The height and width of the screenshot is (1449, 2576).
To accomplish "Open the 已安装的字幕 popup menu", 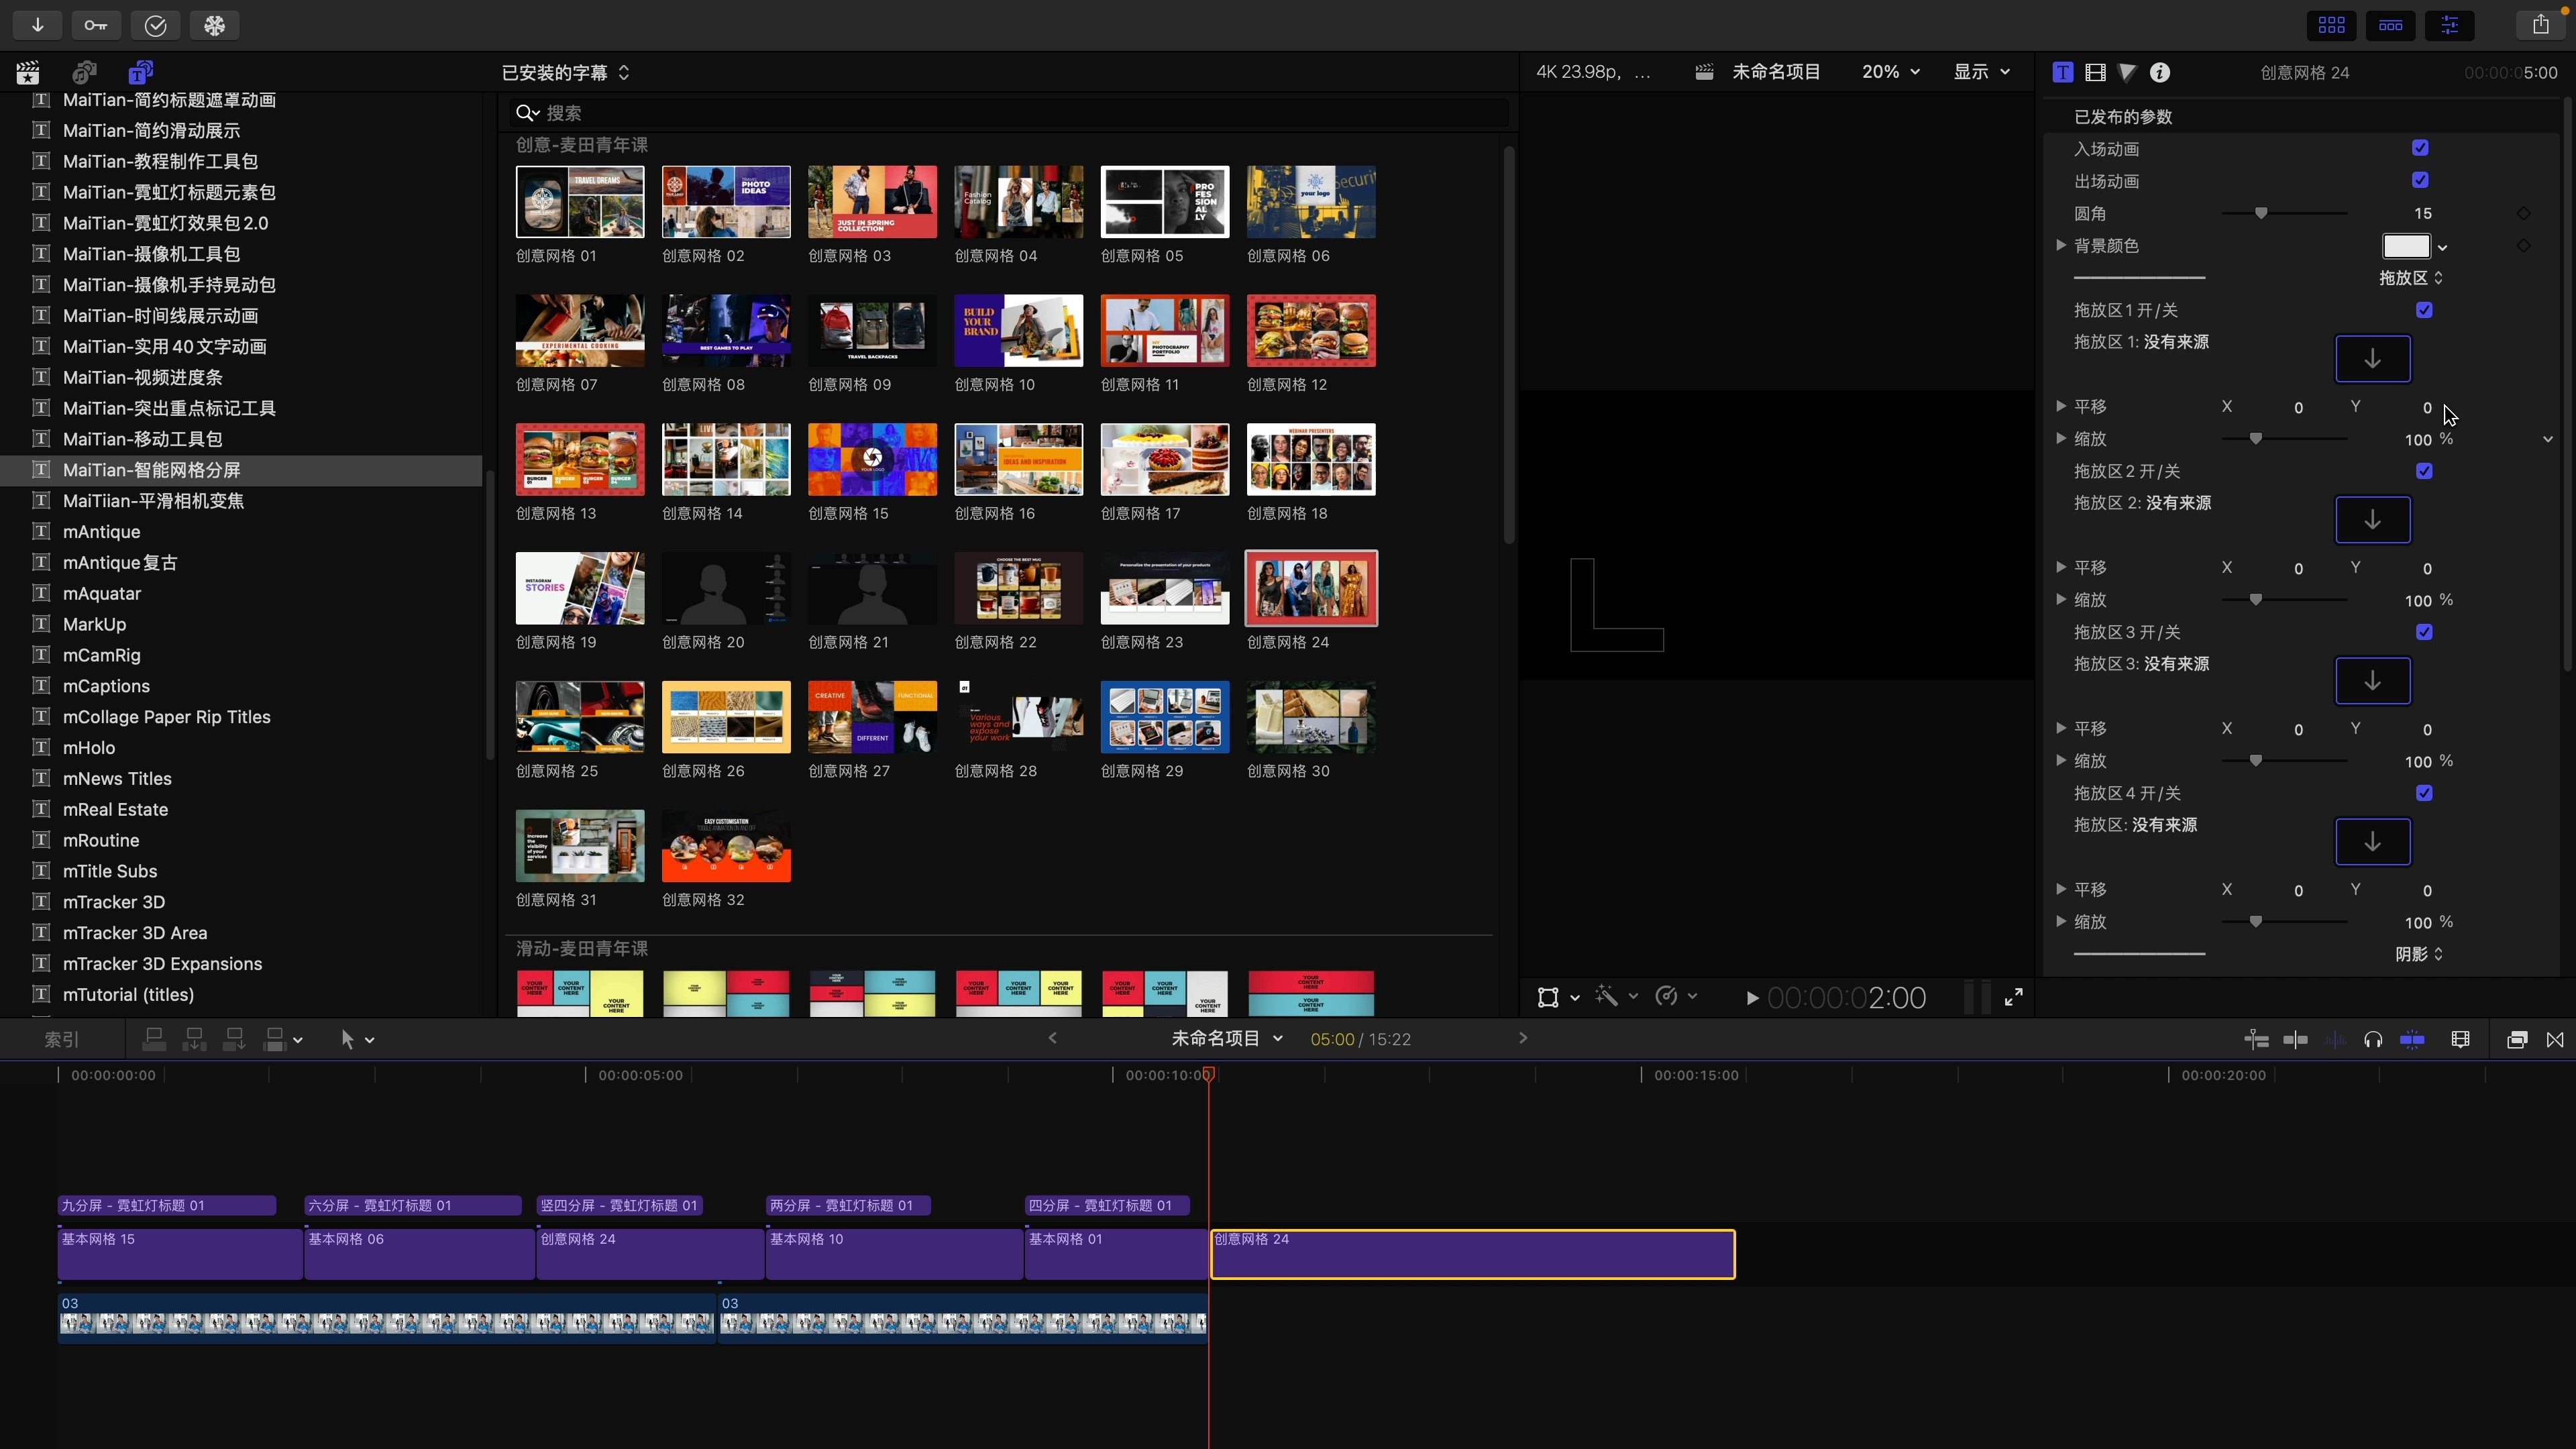I will [x=565, y=72].
